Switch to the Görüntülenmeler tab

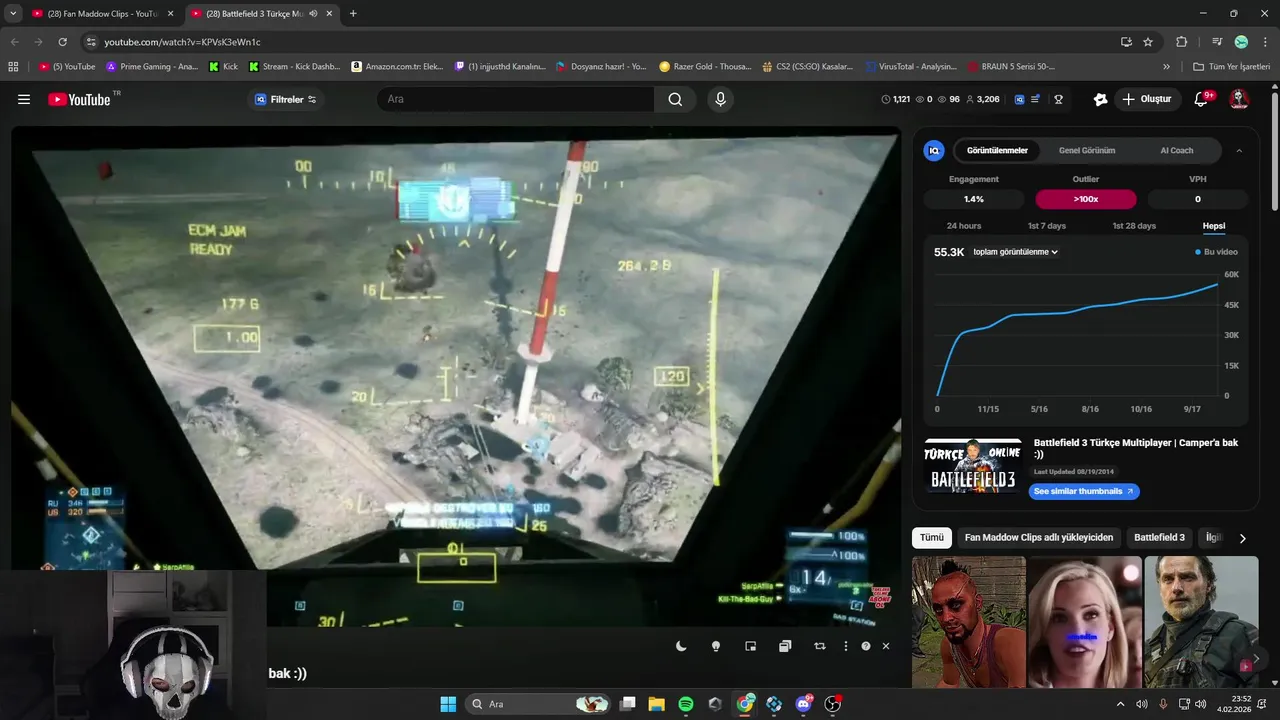997,150
